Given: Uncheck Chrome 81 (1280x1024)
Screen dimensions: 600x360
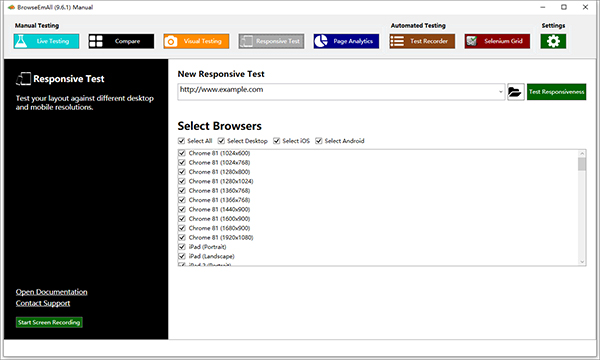Looking at the screenshot, I should (x=182, y=181).
